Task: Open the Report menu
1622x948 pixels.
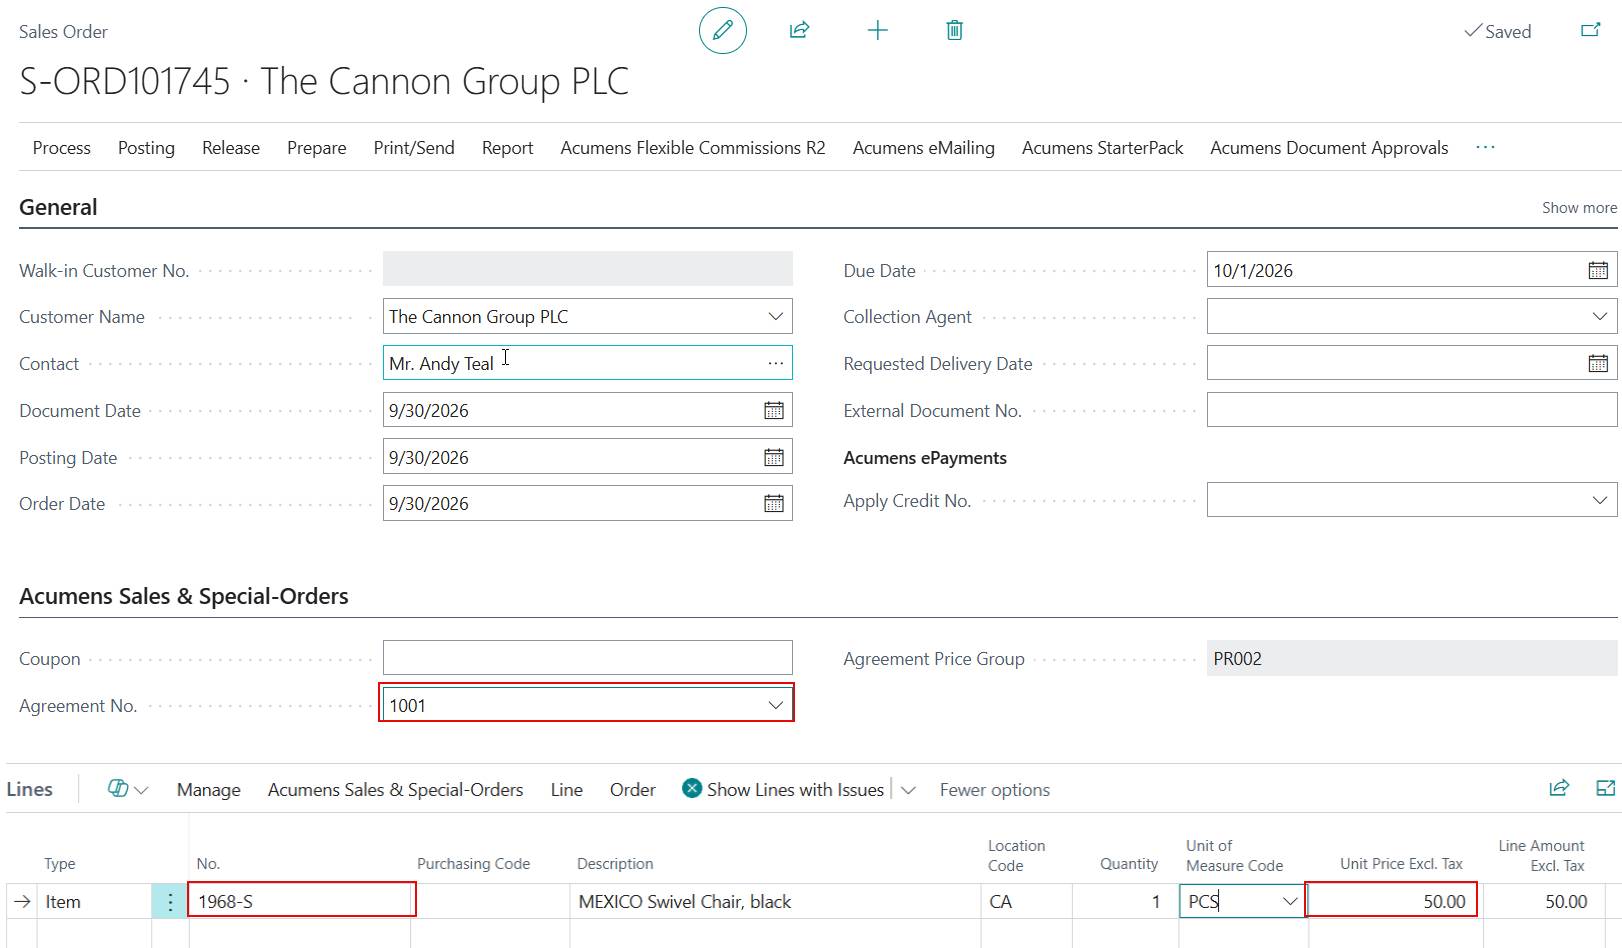Action: (507, 148)
